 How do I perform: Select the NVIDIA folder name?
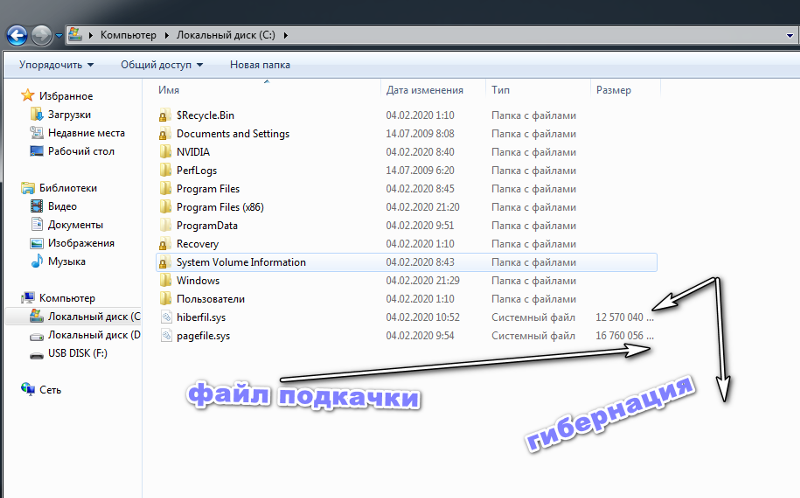pos(193,152)
